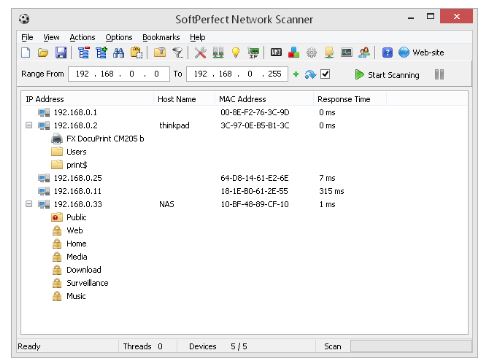Open the Options menu
The width and height of the screenshot is (485, 363).
119,37
